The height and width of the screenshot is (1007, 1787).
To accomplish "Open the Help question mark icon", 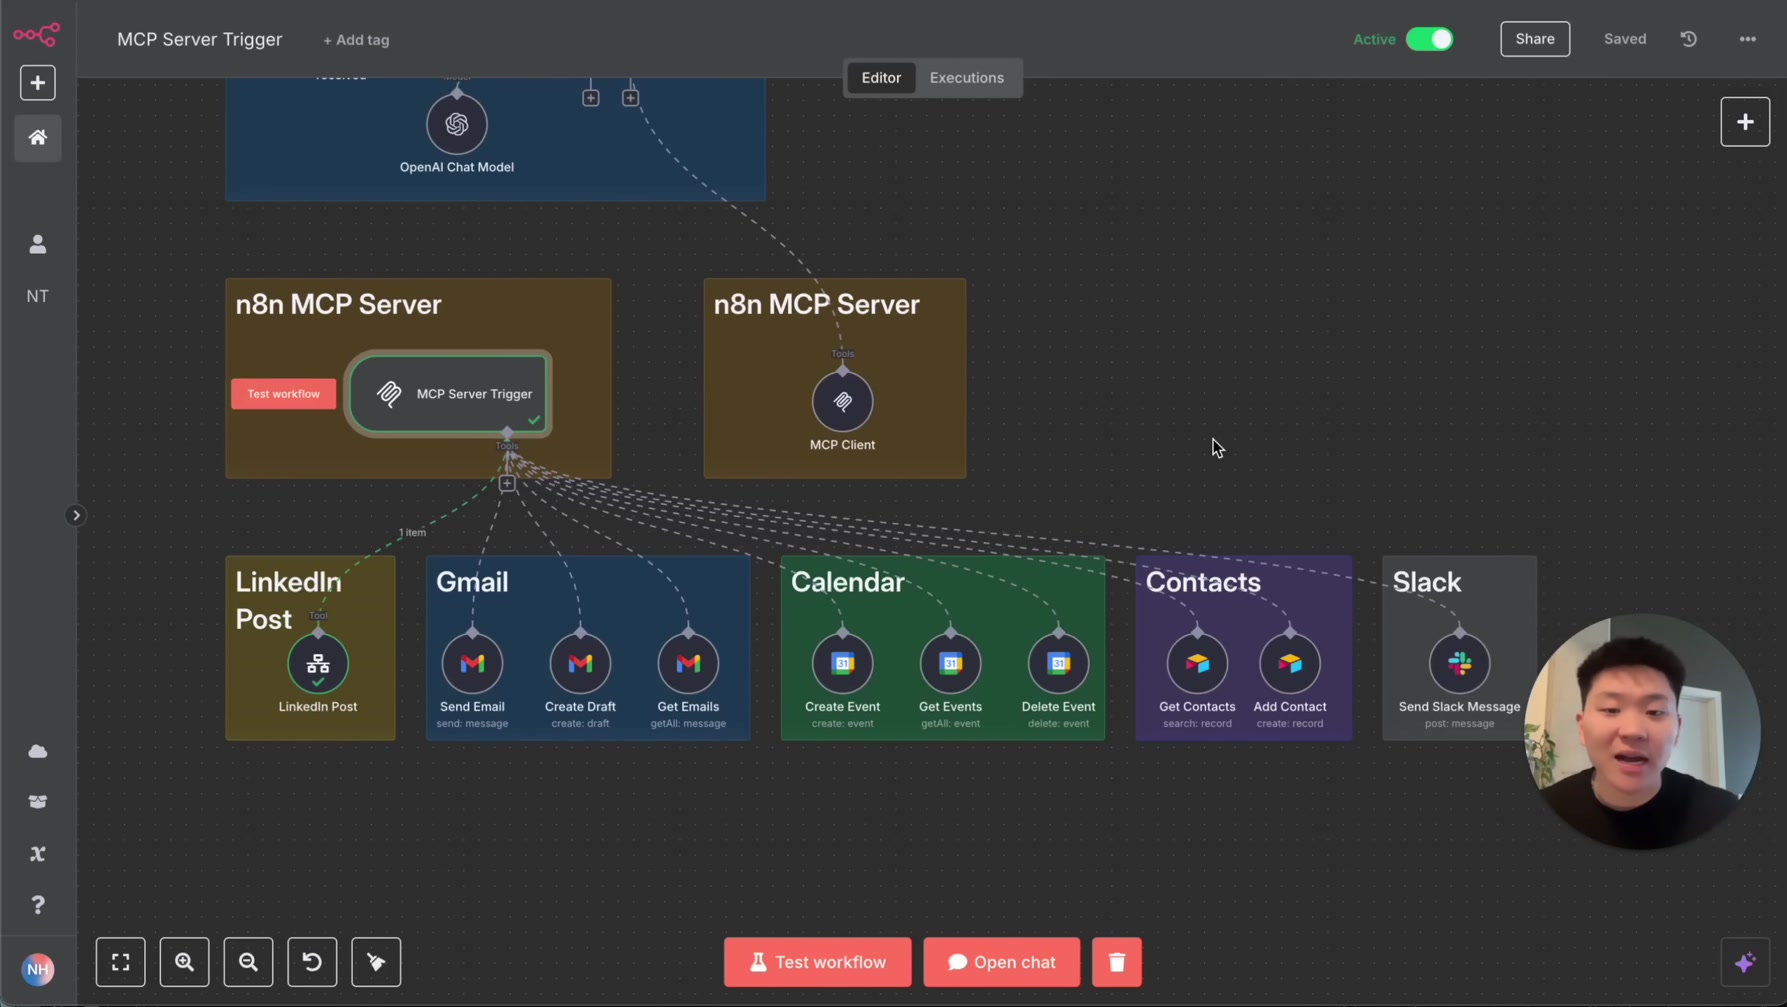I will 38,905.
